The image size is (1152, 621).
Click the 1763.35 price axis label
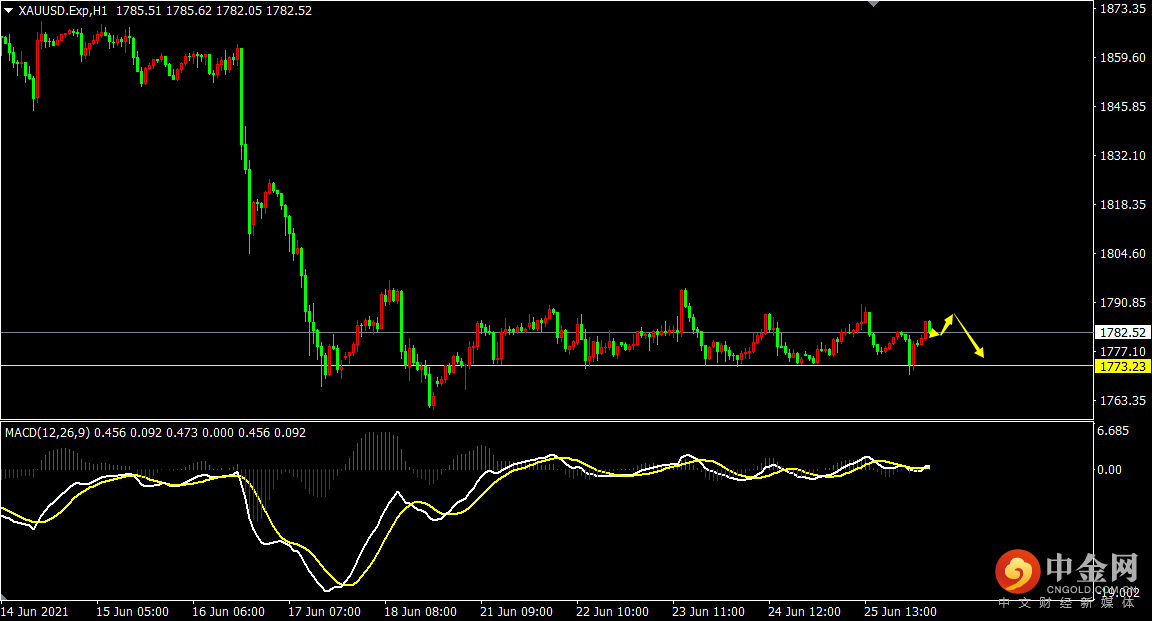pos(1122,401)
